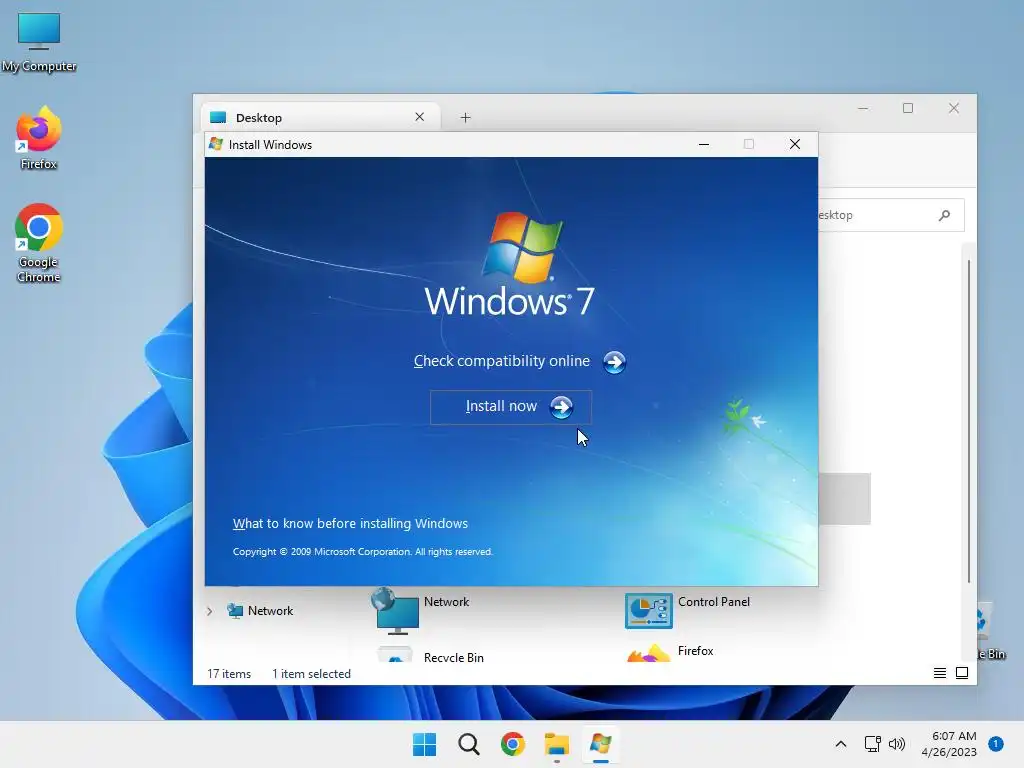Click the '1 item selected' status text

click(x=312, y=674)
